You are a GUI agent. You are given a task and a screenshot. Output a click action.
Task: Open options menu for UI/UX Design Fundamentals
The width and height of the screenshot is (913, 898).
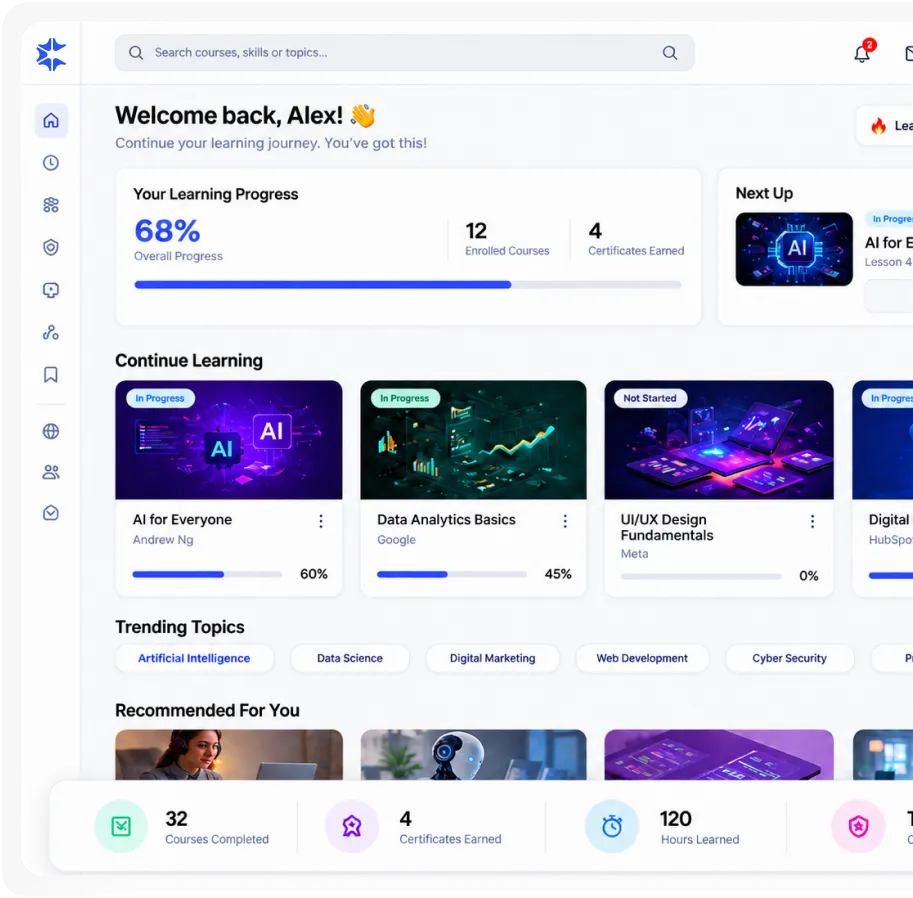[x=812, y=521]
